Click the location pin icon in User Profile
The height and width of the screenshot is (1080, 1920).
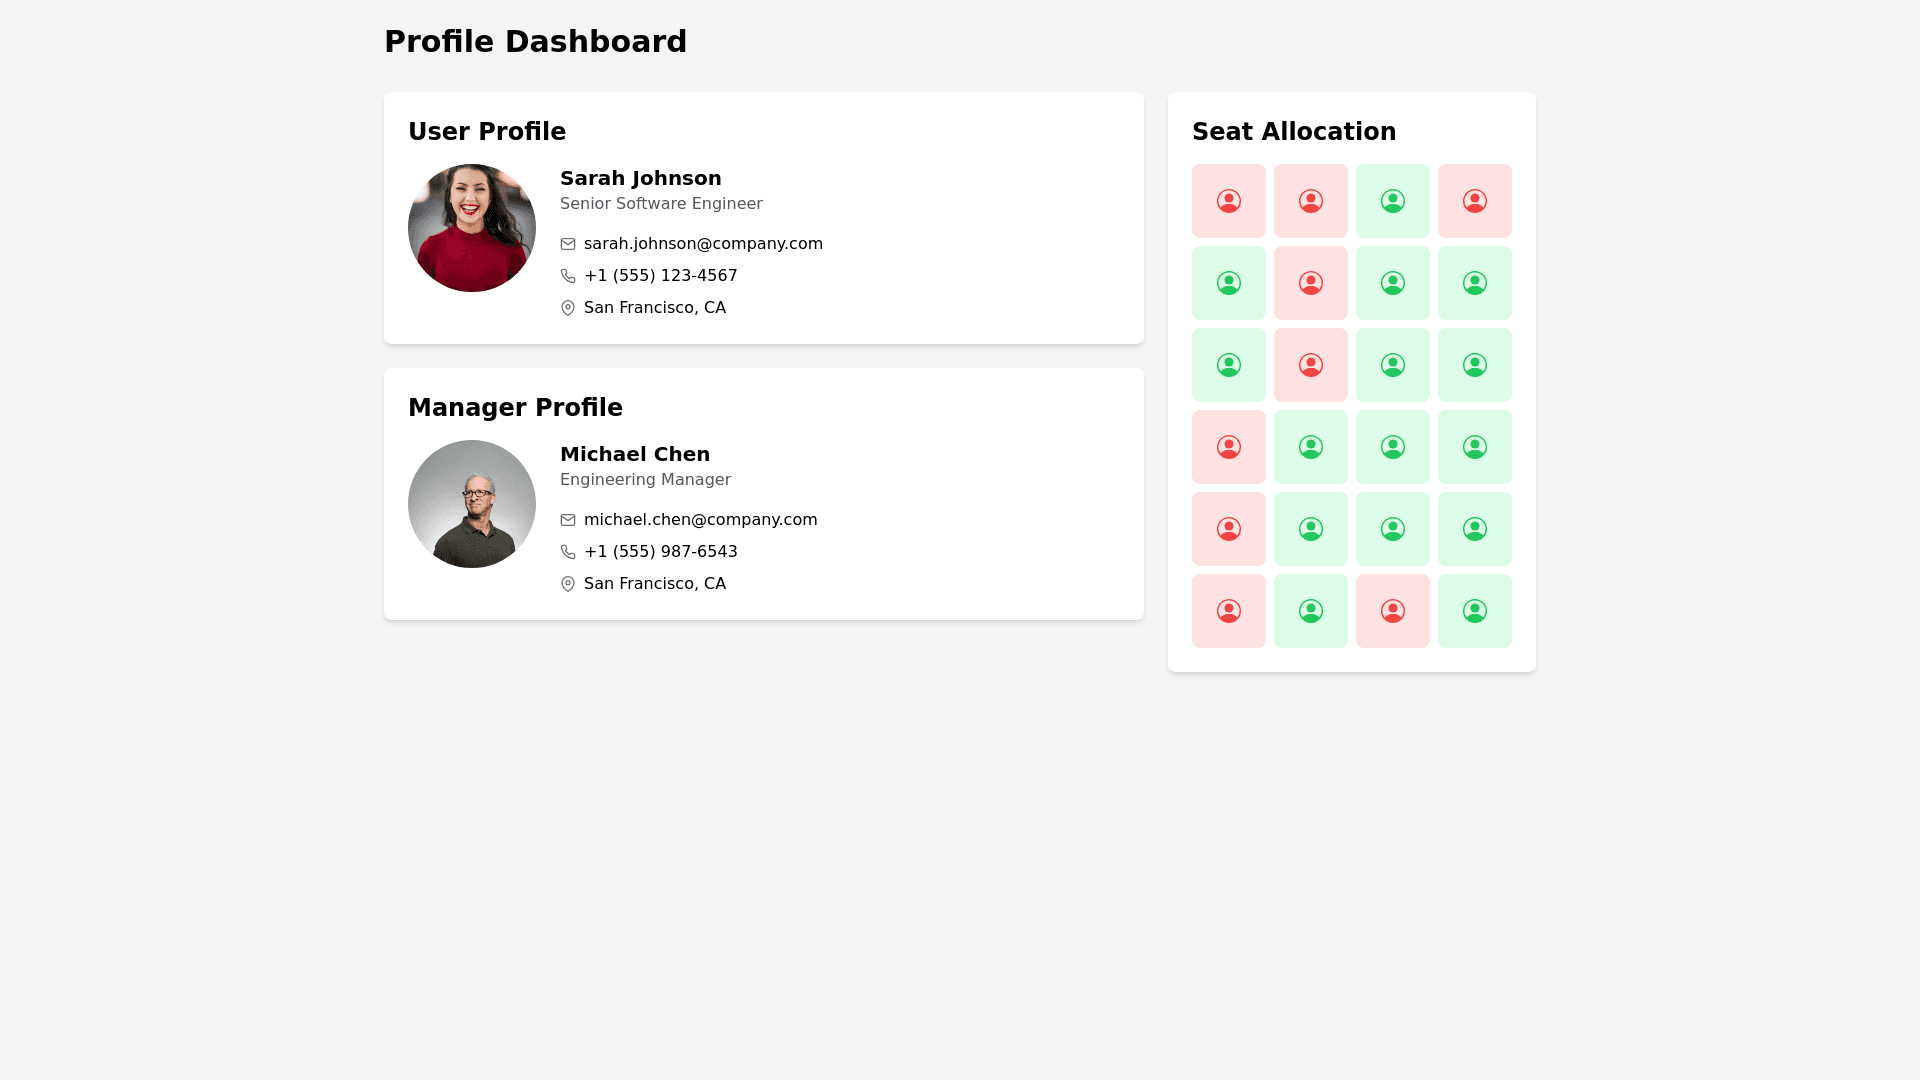(568, 308)
